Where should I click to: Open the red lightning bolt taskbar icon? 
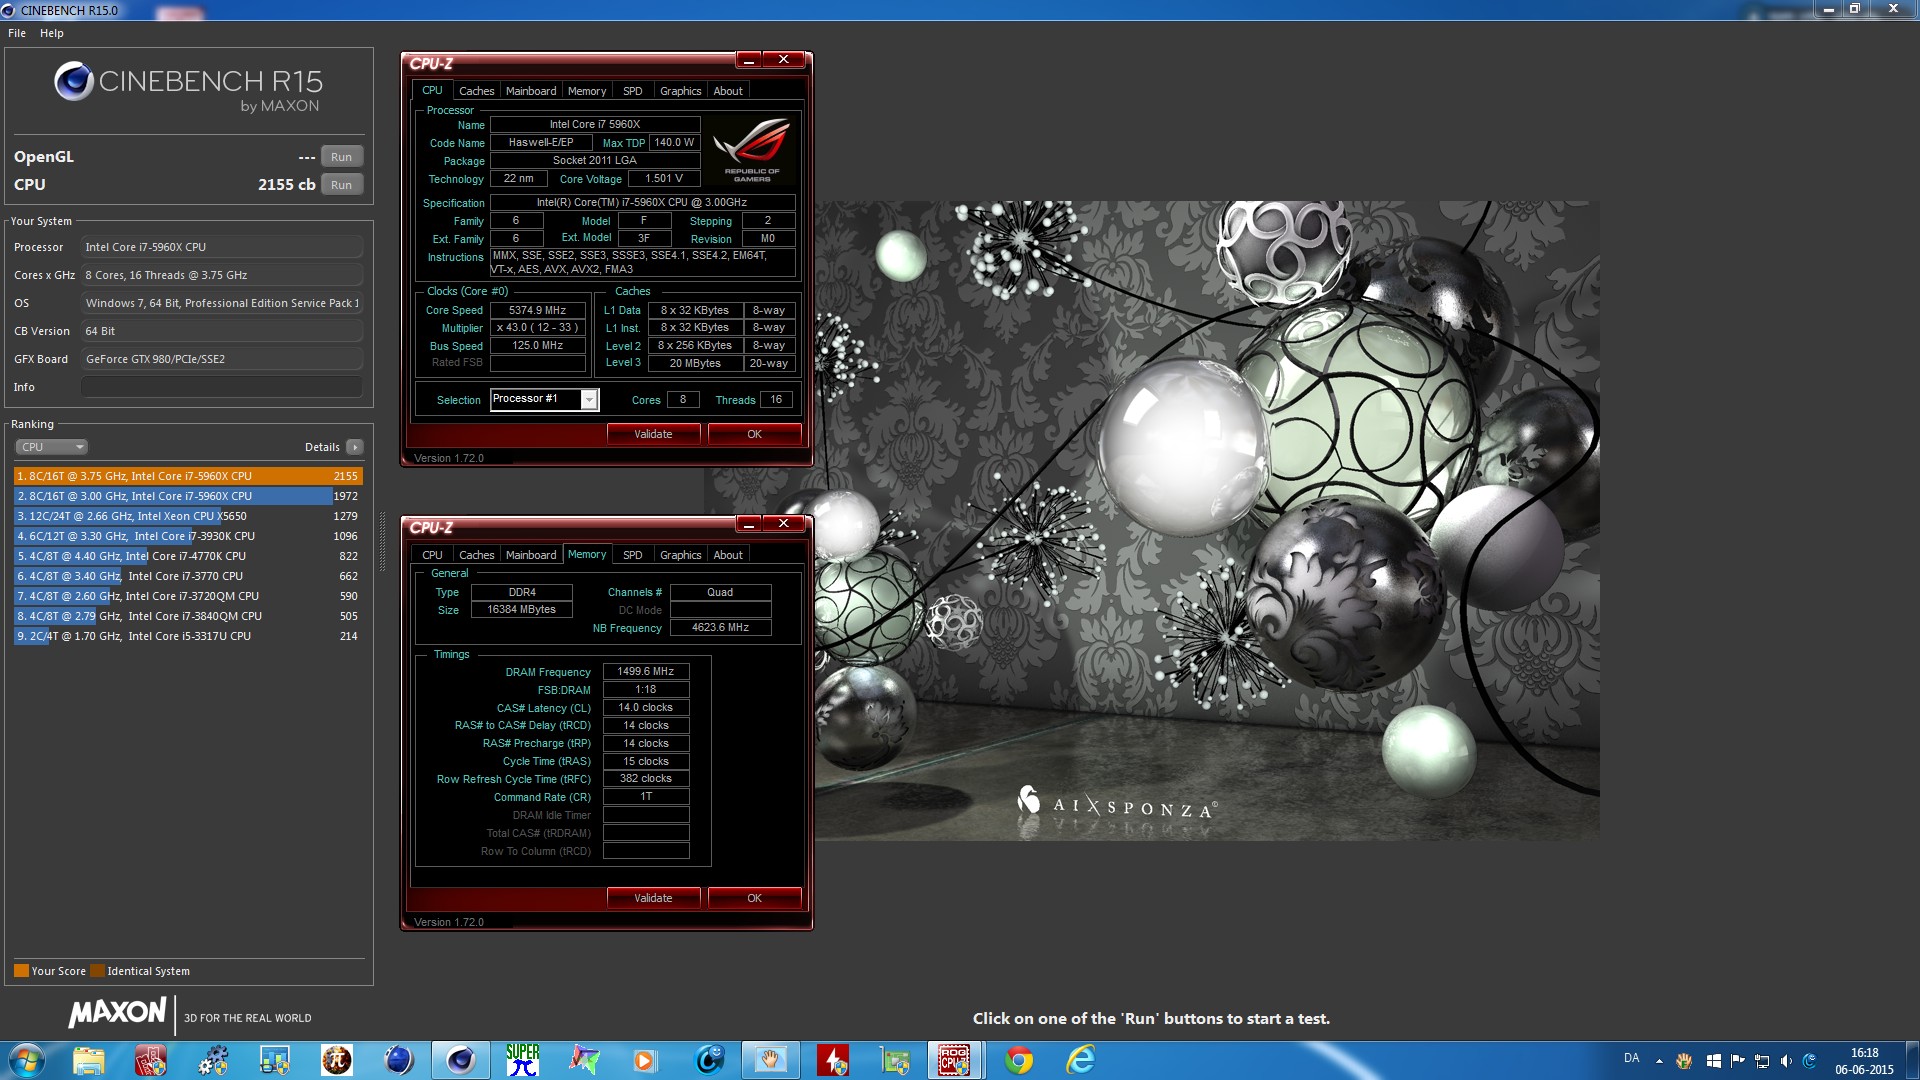pos(833,1060)
